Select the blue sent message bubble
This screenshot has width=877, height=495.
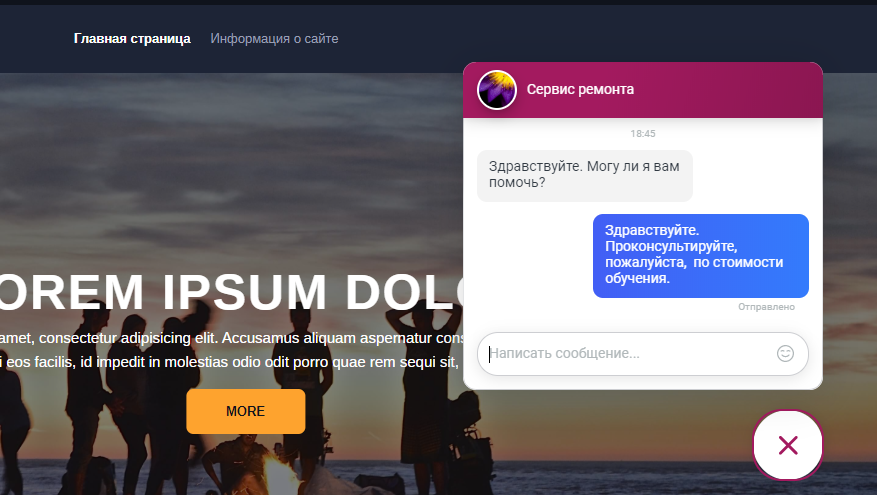point(701,256)
